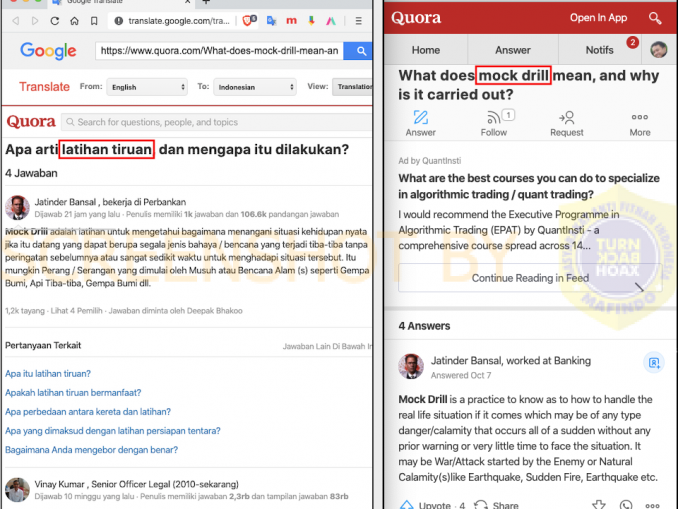The height and width of the screenshot is (509, 678).
Task: Open the View Translation dropdown
Action: point(352,87)
